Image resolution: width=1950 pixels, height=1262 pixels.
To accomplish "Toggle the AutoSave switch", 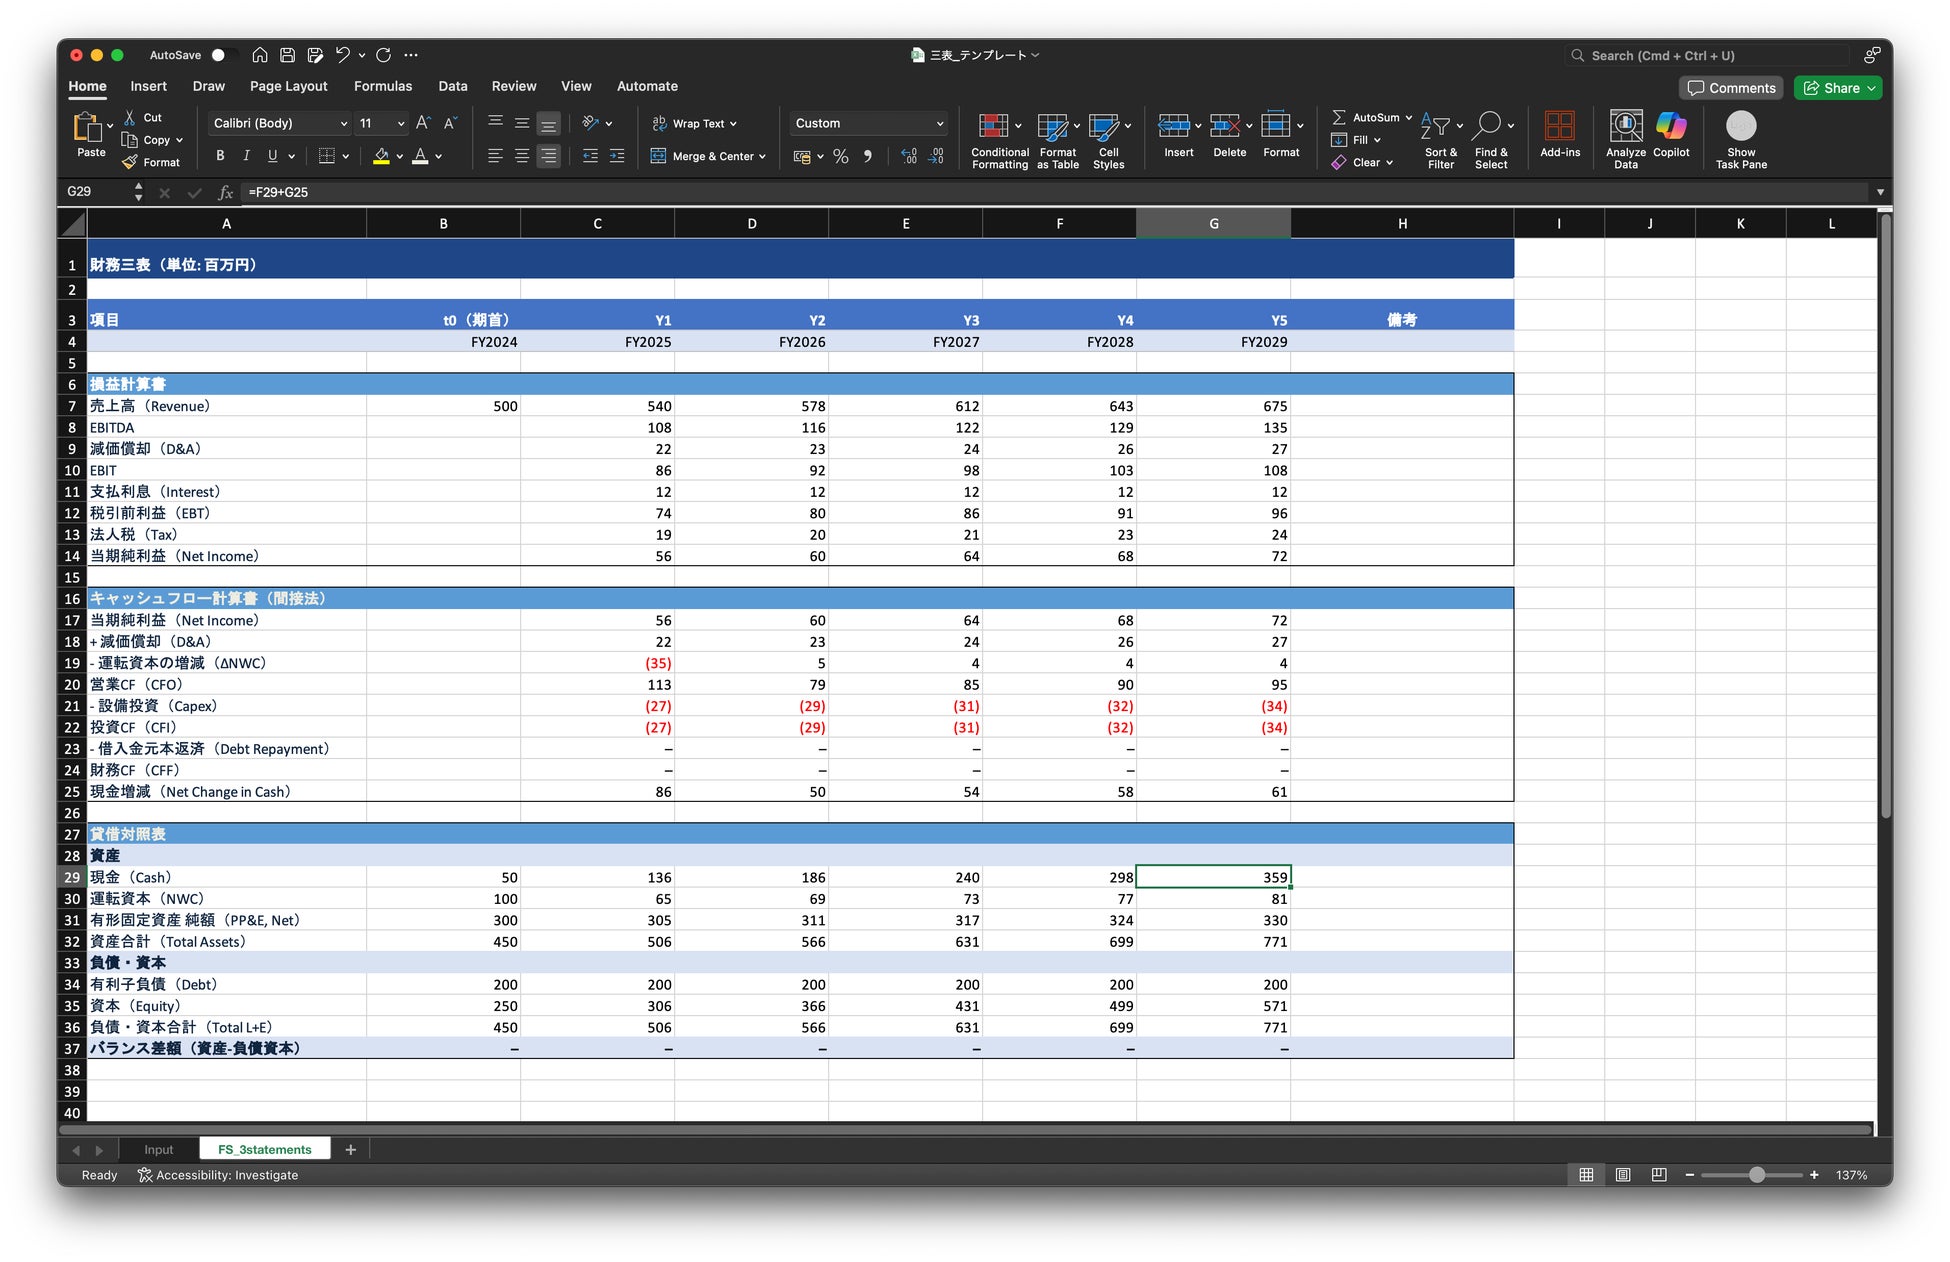I will click(x=224, y=55).
